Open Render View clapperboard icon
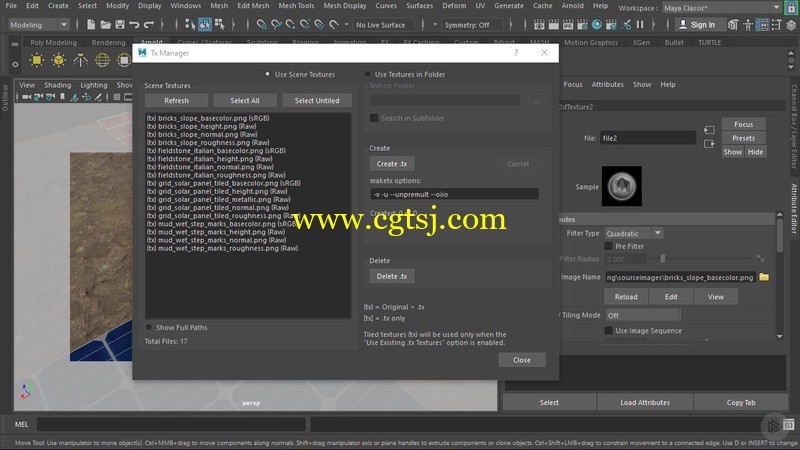 coord(539,24)
